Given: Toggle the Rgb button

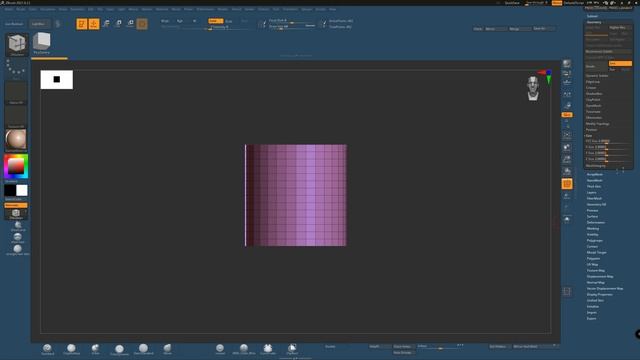Looking at the screenshot, I should 180,21.
